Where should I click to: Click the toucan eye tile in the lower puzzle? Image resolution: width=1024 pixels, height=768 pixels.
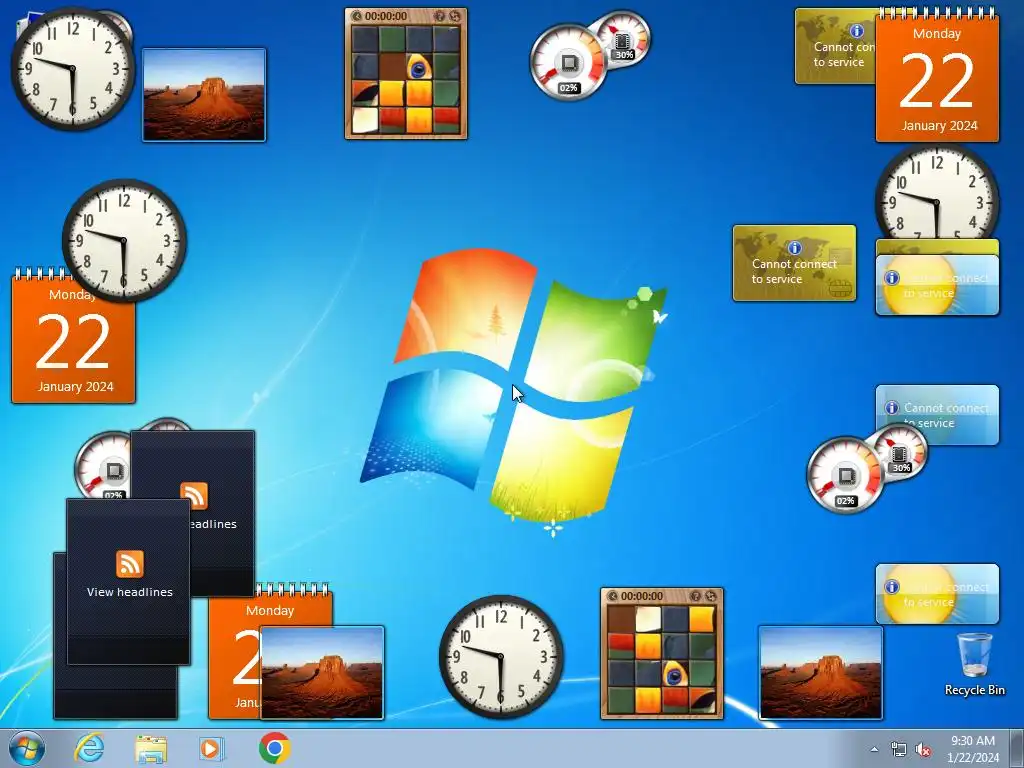pos(674,673)
